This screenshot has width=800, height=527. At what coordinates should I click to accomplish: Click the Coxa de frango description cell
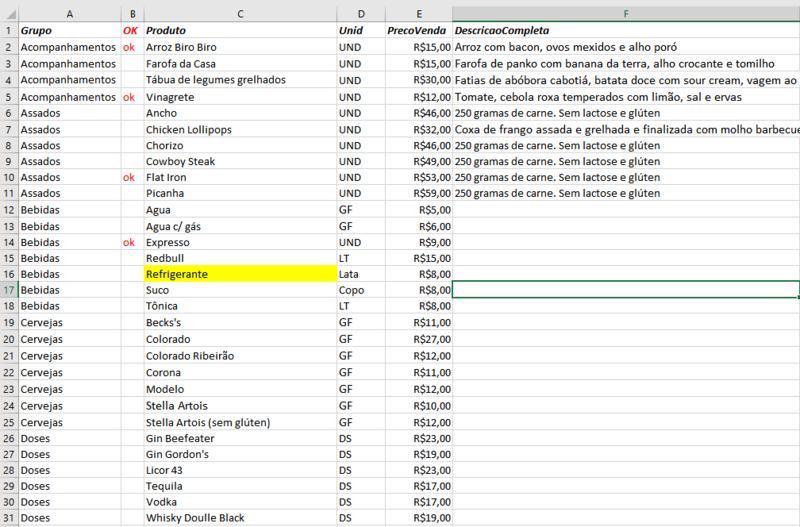[x=626, y=130]
